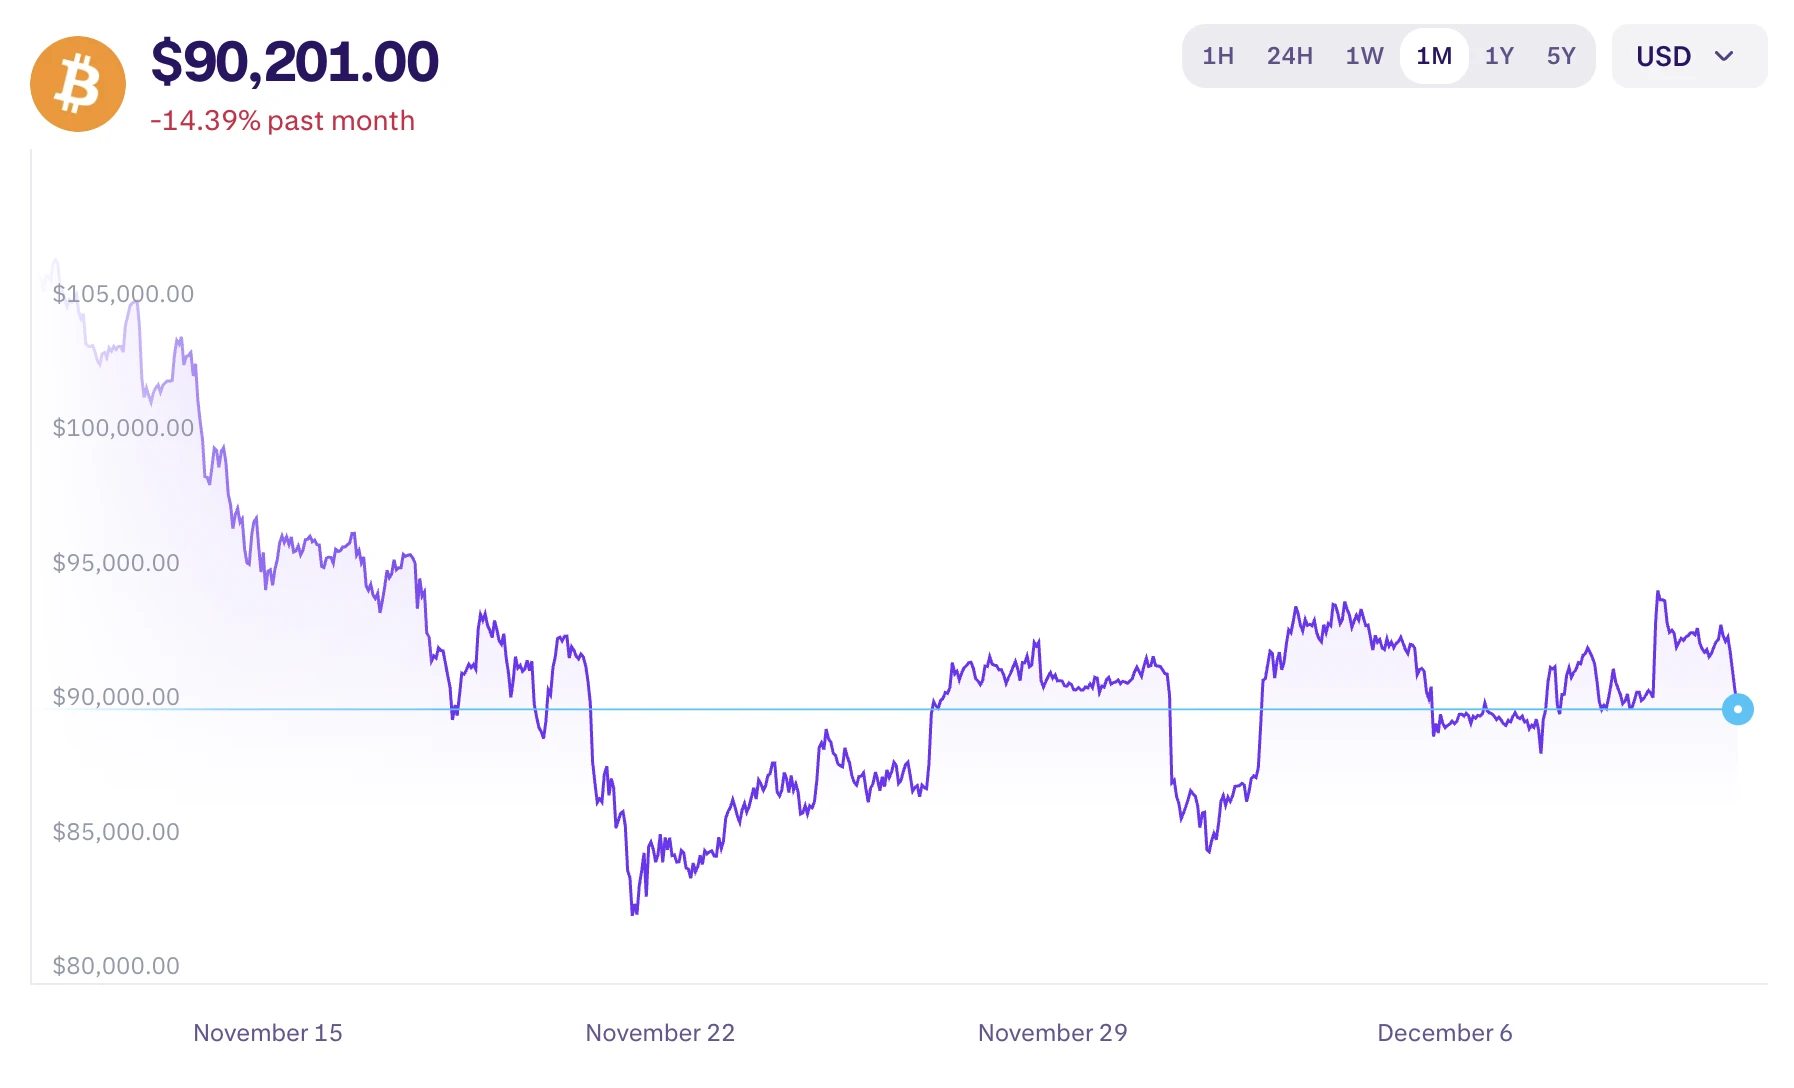Click the $95,000.00 axis label
Image resolution: width=1794 pixels, height=1088 pixels.
pyautogui.click(x=116, y=563)
